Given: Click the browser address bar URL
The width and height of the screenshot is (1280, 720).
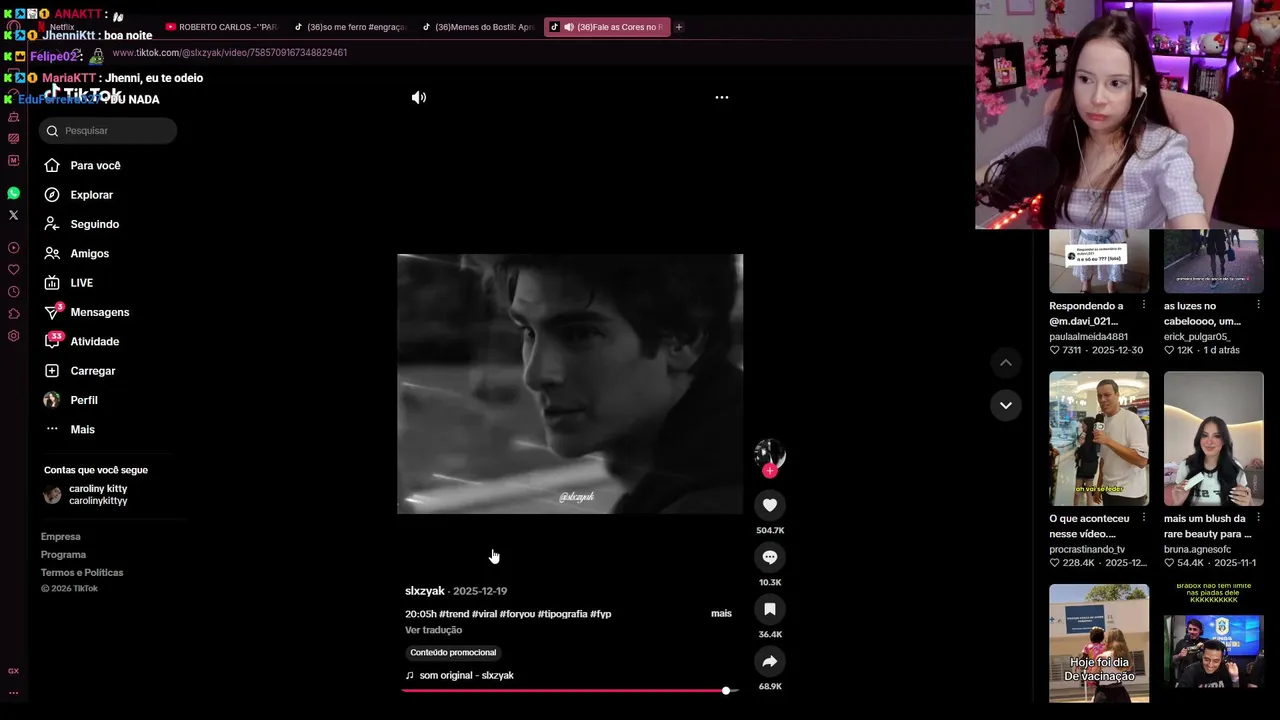Looking at the screenshot, I should point(229,53).
